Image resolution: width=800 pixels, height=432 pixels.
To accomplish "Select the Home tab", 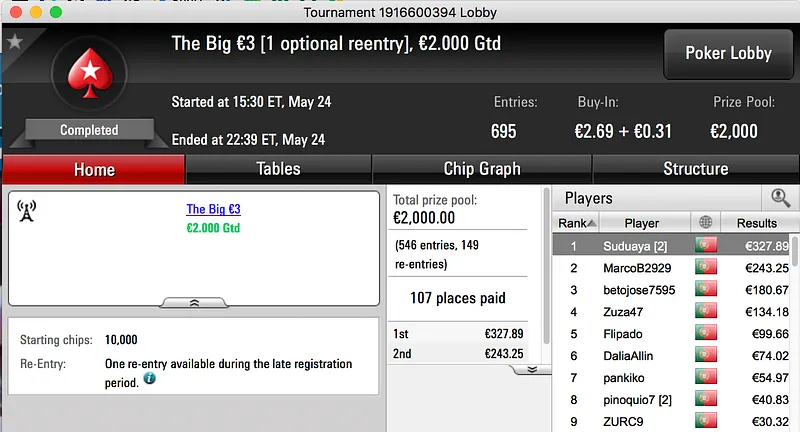I will [x=94, y=169].
